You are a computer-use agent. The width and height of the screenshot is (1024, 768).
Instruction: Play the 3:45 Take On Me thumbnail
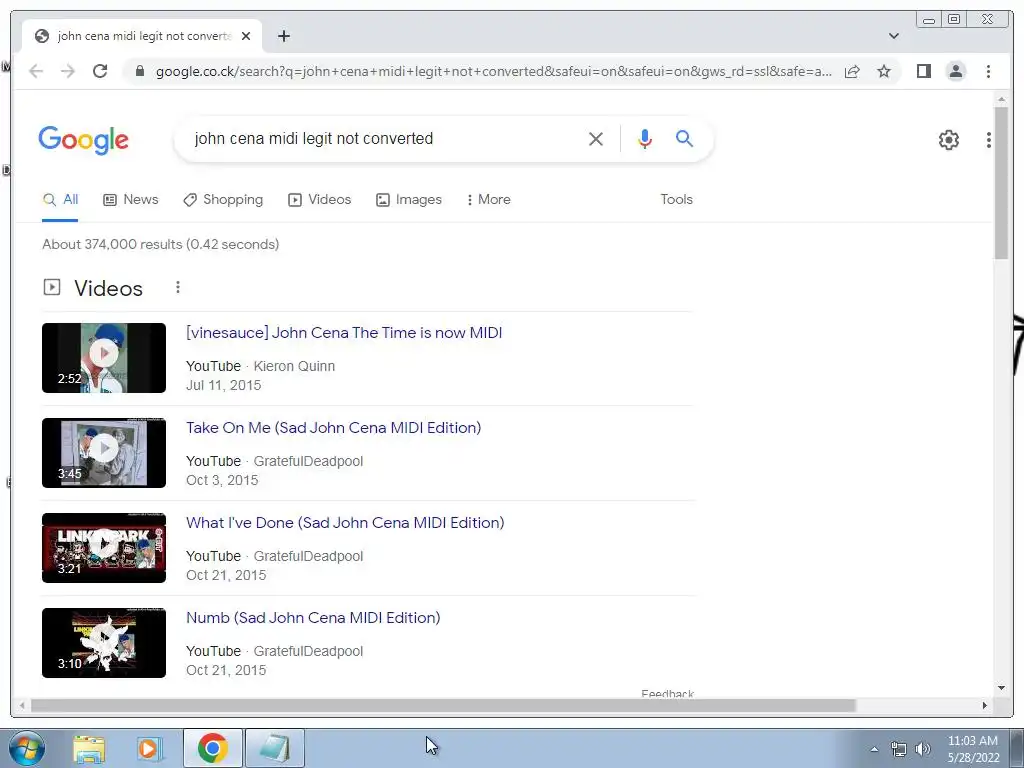point(104,453)
